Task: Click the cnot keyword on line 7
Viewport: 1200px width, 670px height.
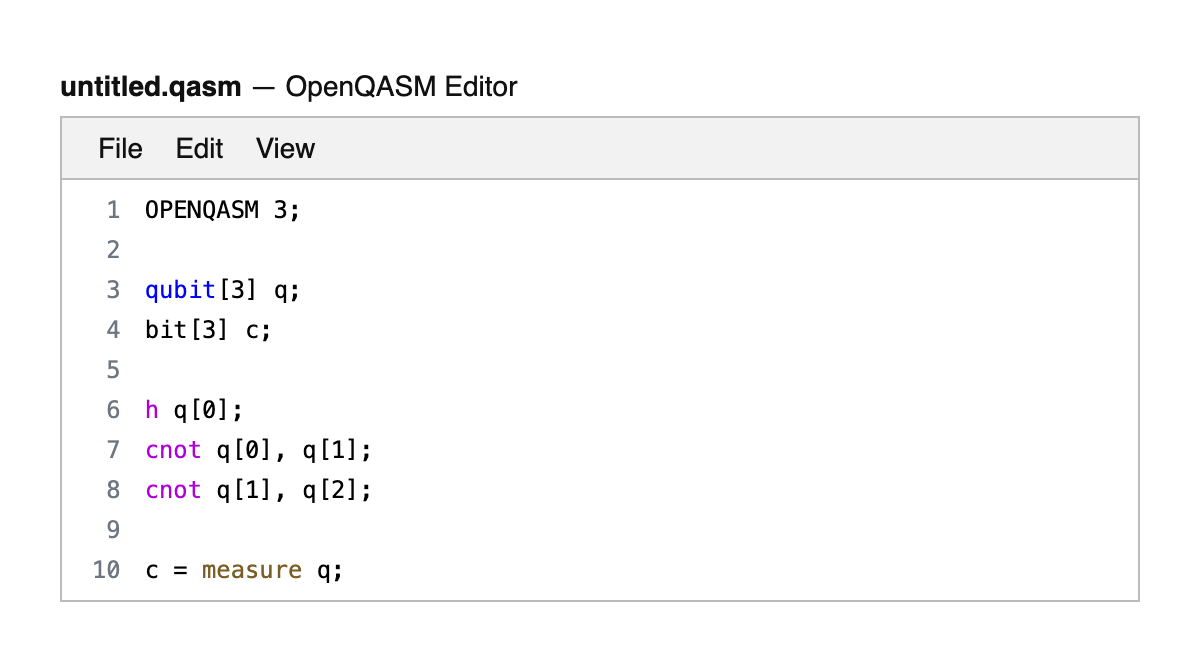Action: [x=173, y=450]
